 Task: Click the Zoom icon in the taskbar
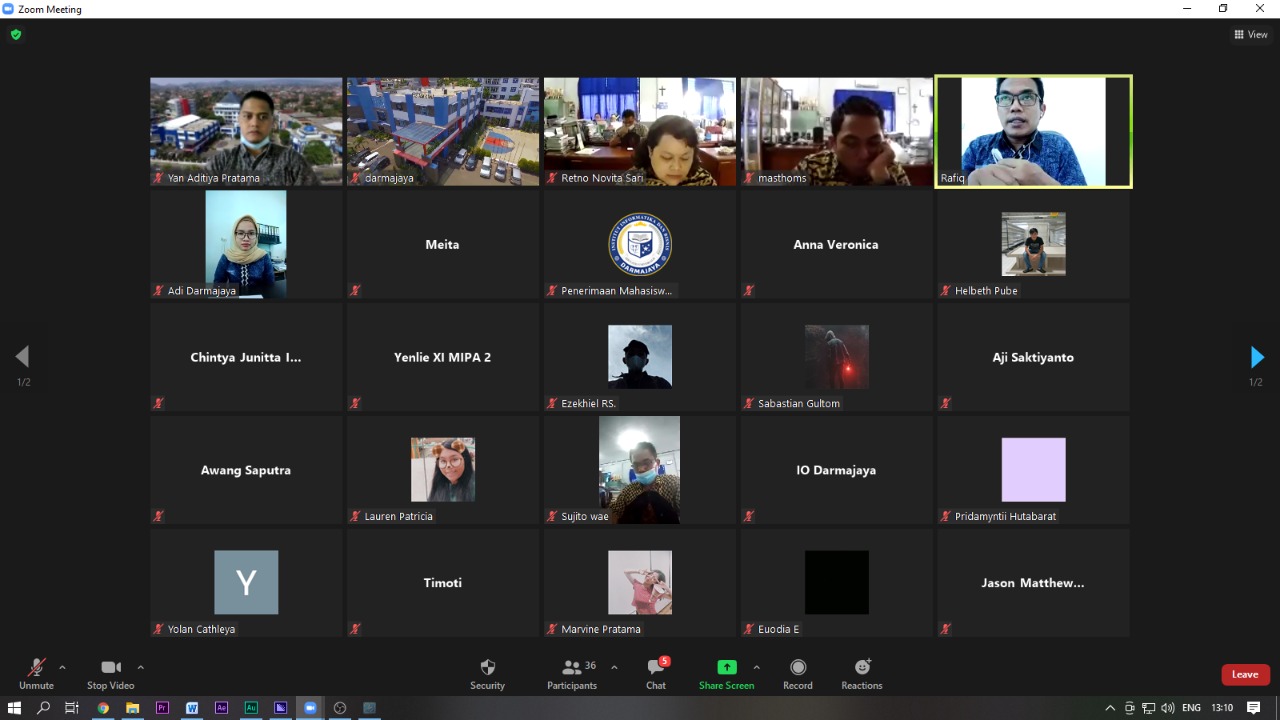[x=310, y=708]
